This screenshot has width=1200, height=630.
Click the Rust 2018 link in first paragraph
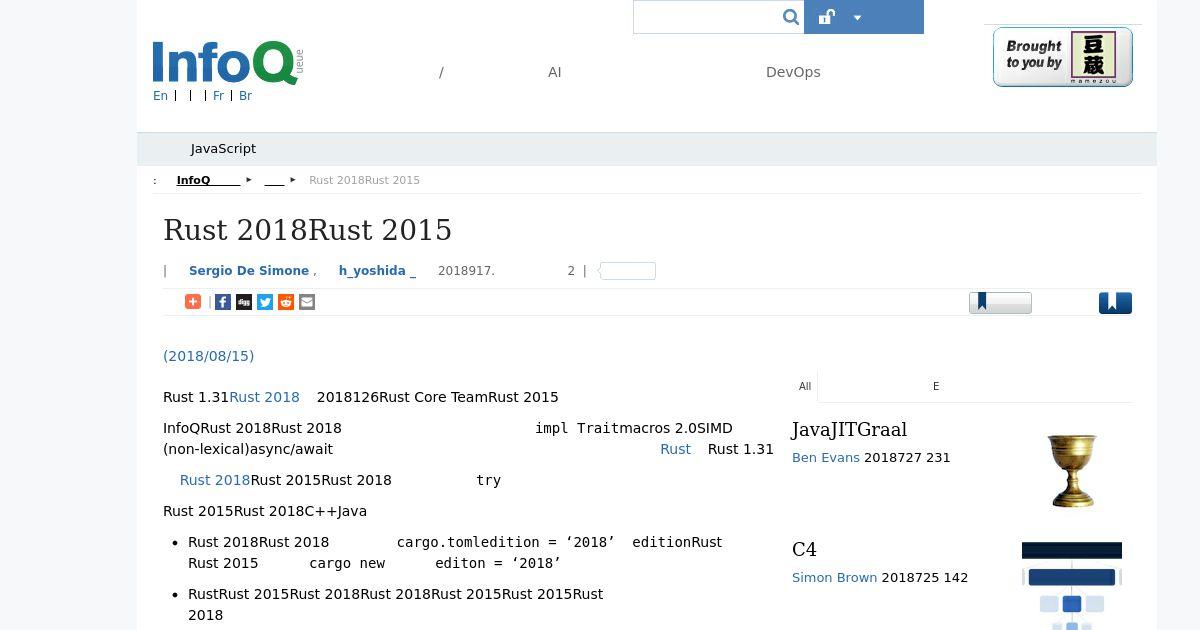pyautogui.click(x=264, y=397)
